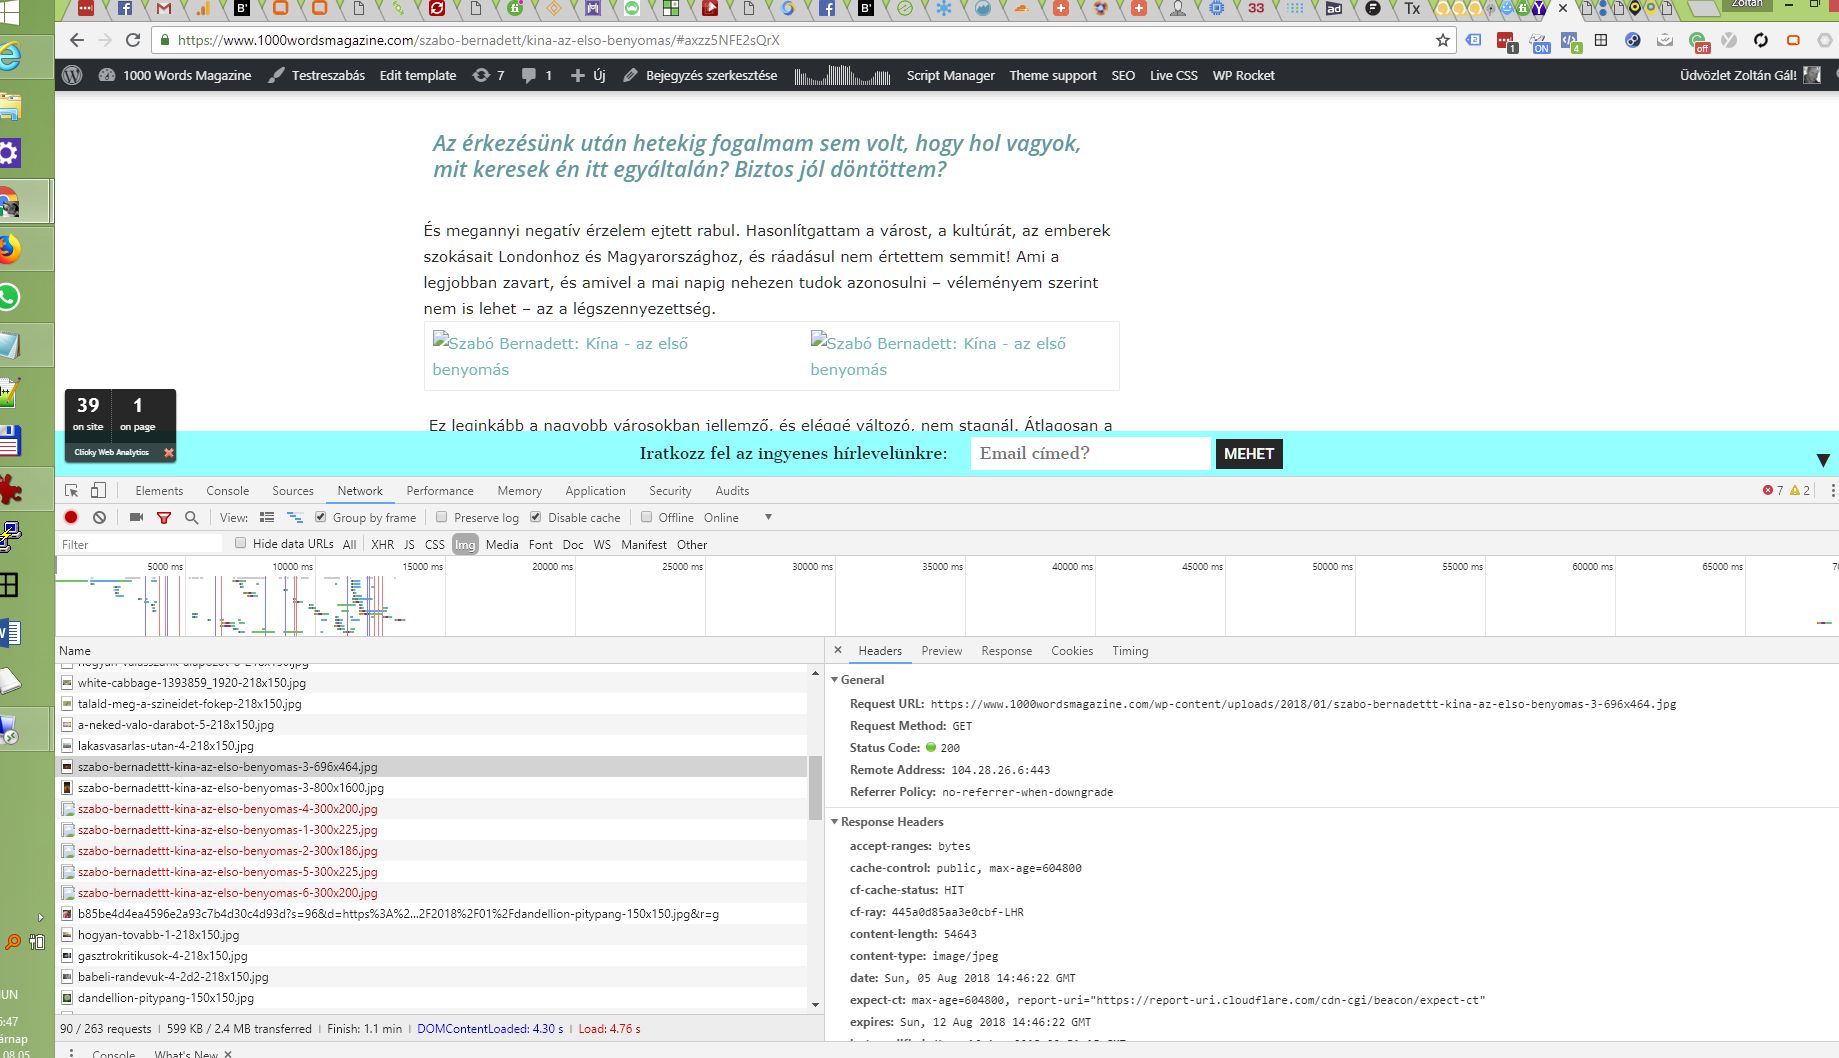Viewport: 1839px width, 1058px height.
Task: Switch to the Console panel tab
Action: pyautogui.click(x=227, y=490)
